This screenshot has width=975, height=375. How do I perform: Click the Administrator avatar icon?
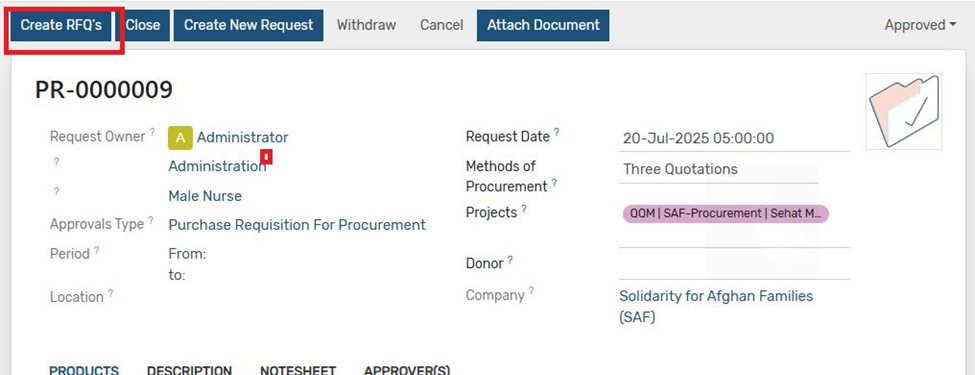(180, 138)
